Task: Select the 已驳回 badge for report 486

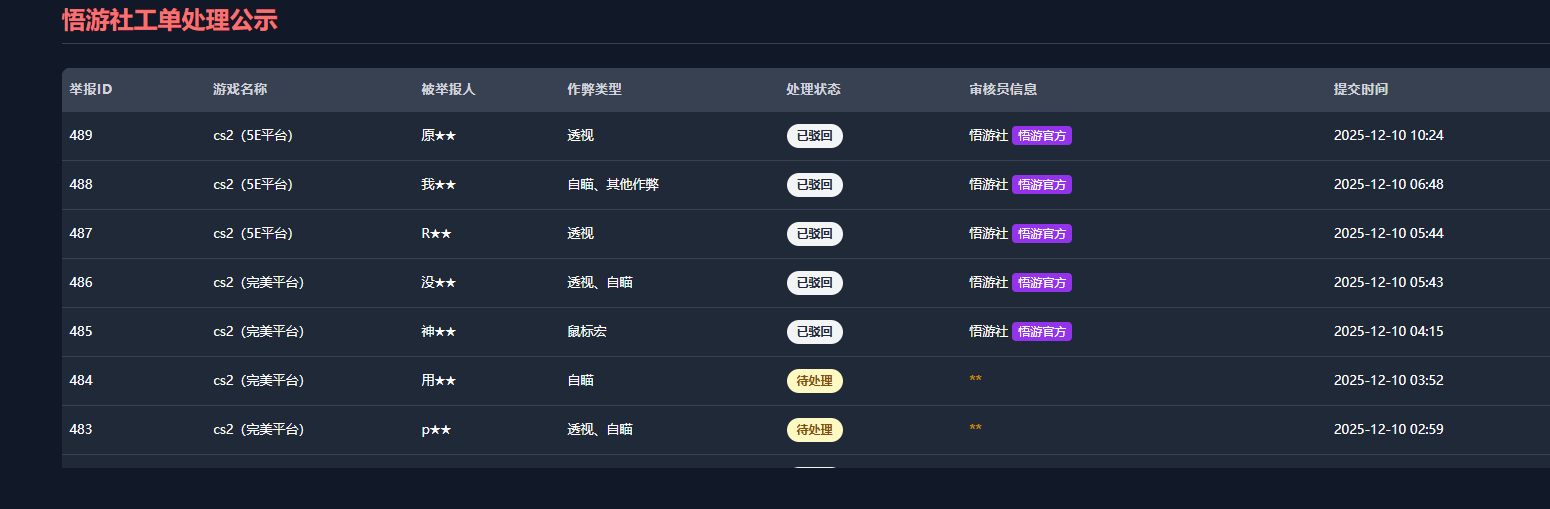Action: pyautogui.click(x=814, y=283)
